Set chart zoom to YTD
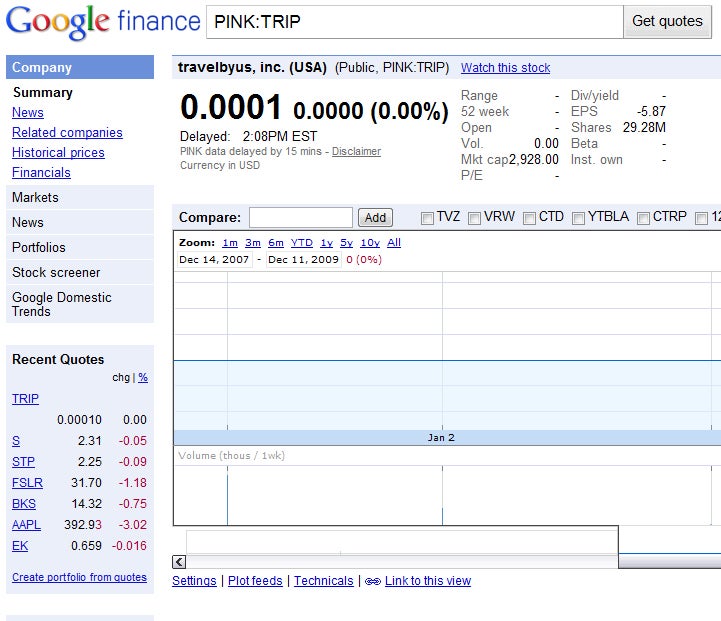Screen dimensions: 721x621 [302, 243]
